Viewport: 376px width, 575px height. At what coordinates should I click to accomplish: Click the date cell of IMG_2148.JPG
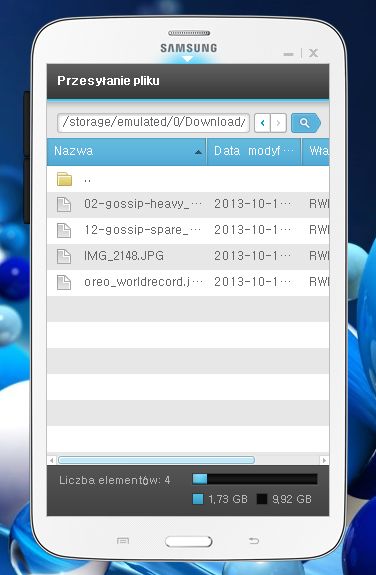[x=253, y=256]
